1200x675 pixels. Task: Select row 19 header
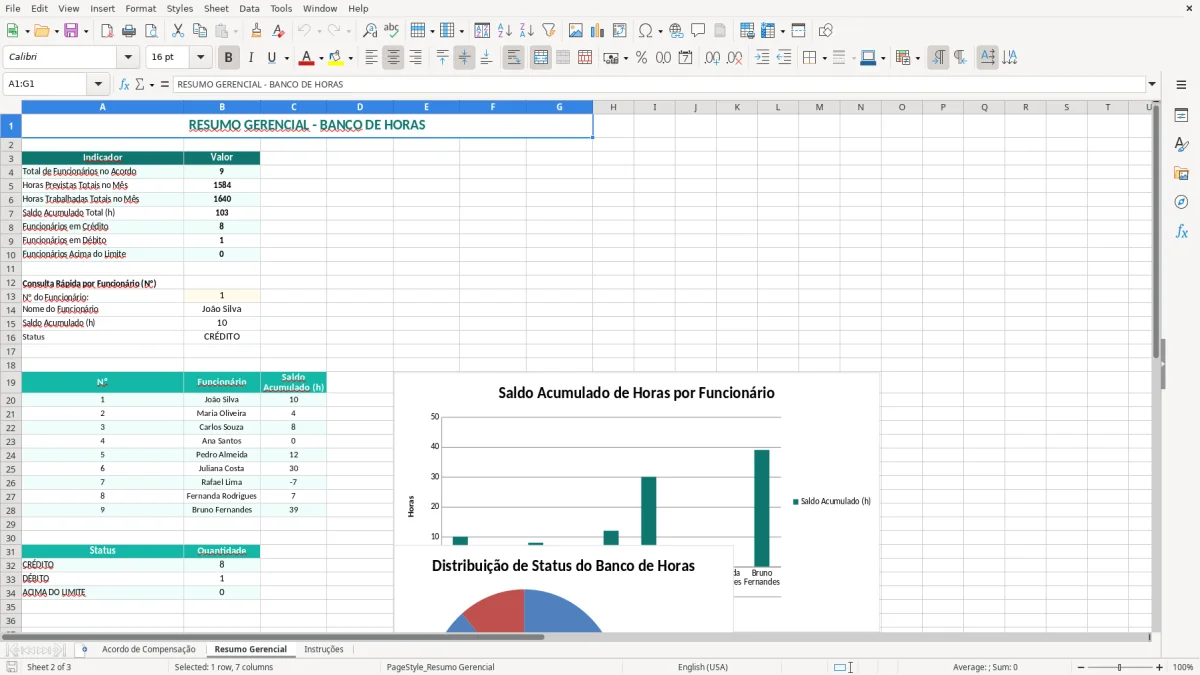(11, 382)
